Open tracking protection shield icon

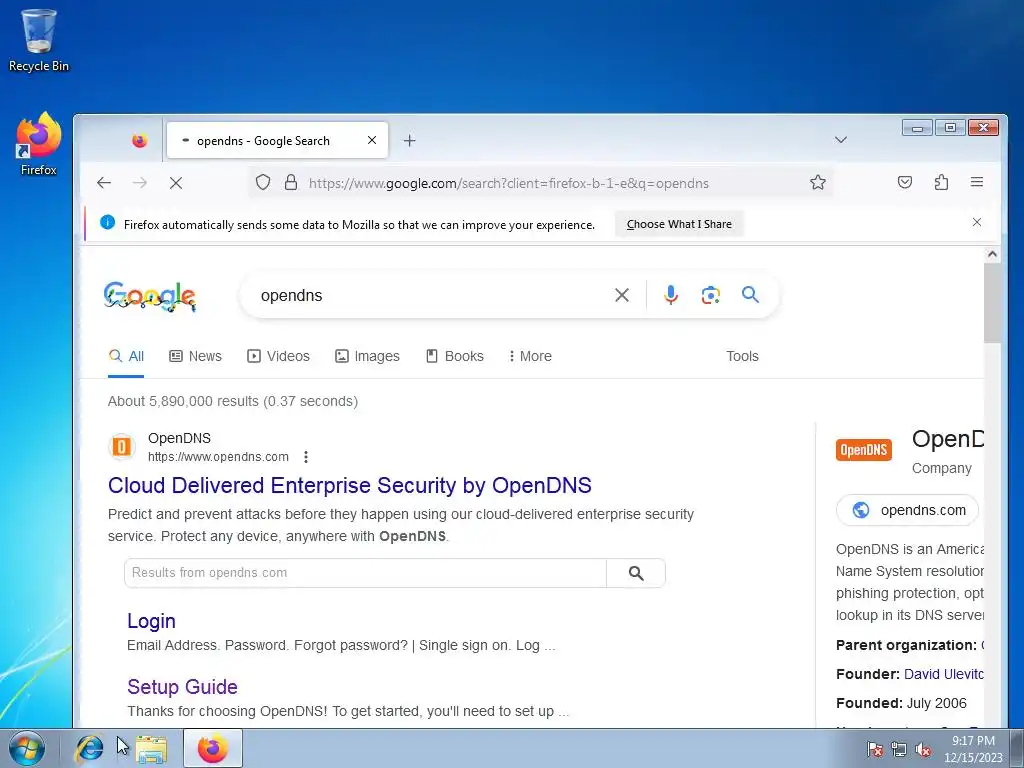tap(263, 183)
